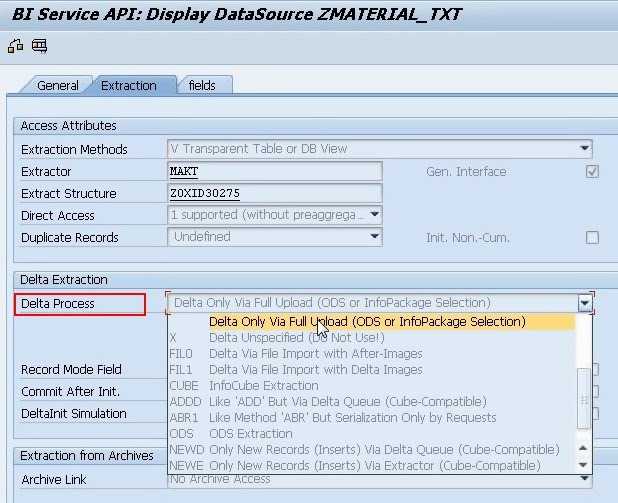Open the Archive Link dropdown
618x503 pixels.
584,479
